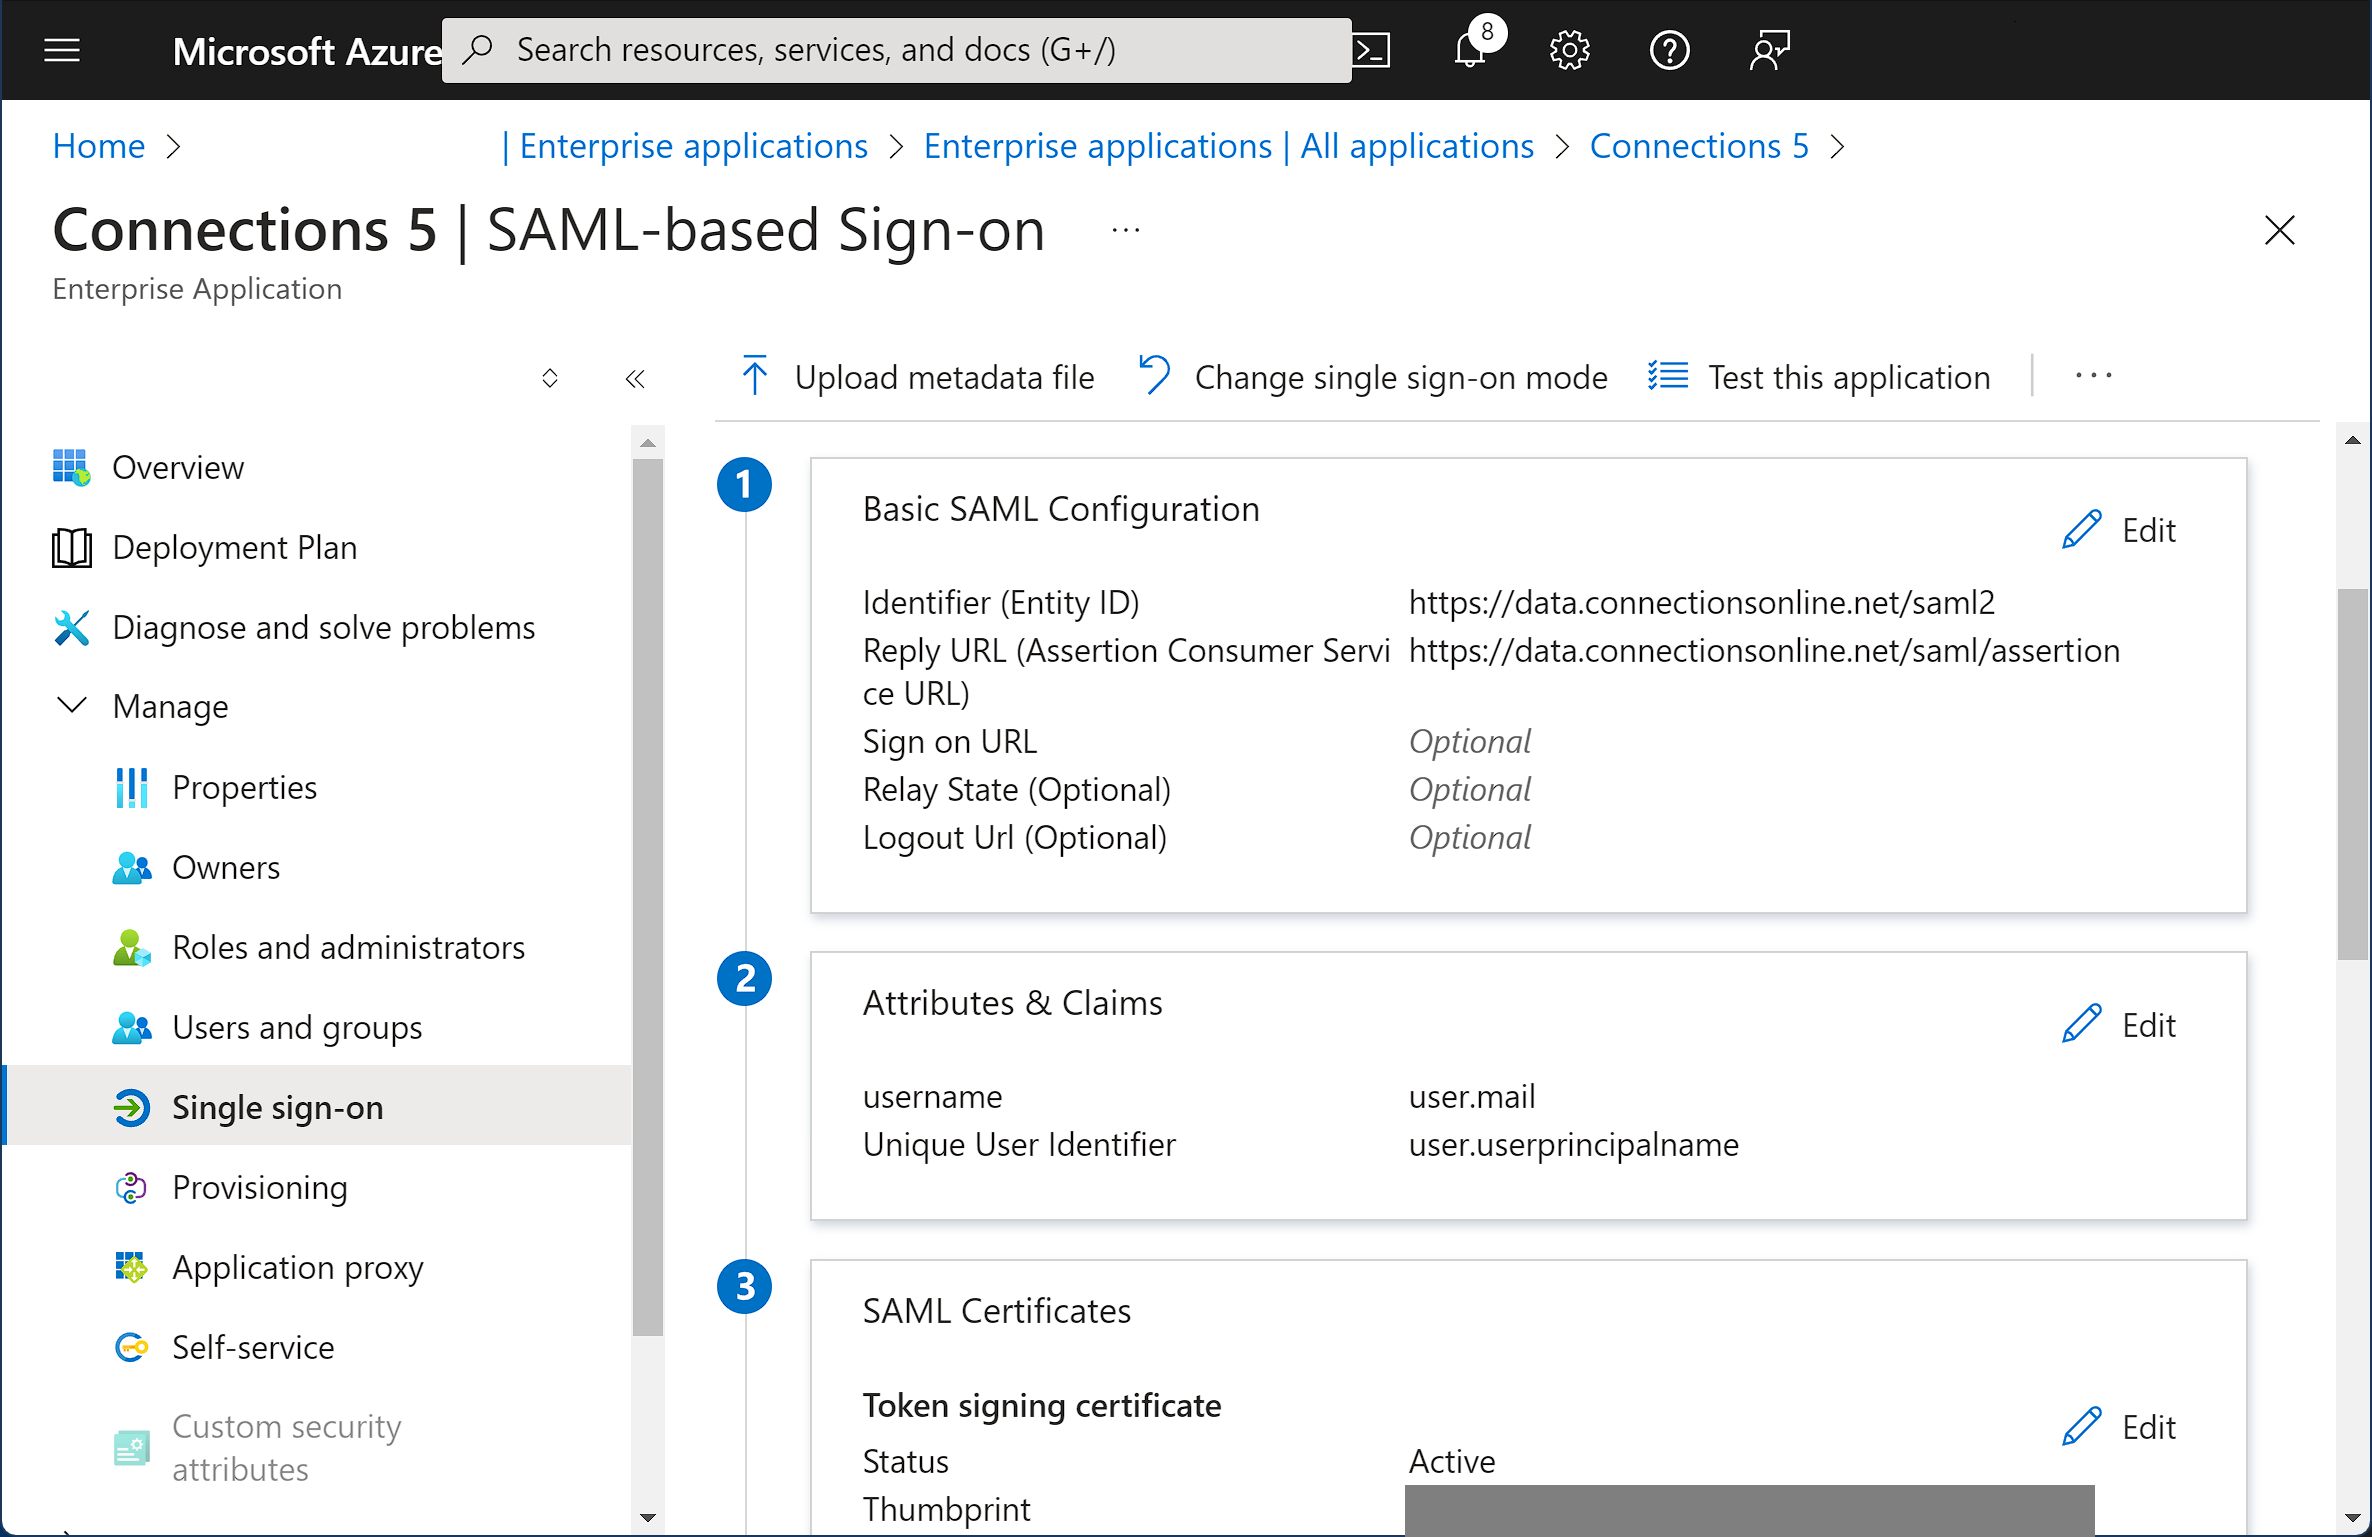Open the Azure portal hamburger menu
Image resolution: width=2372 pixels, height=1537 pixels.
[x=61, y=49]
